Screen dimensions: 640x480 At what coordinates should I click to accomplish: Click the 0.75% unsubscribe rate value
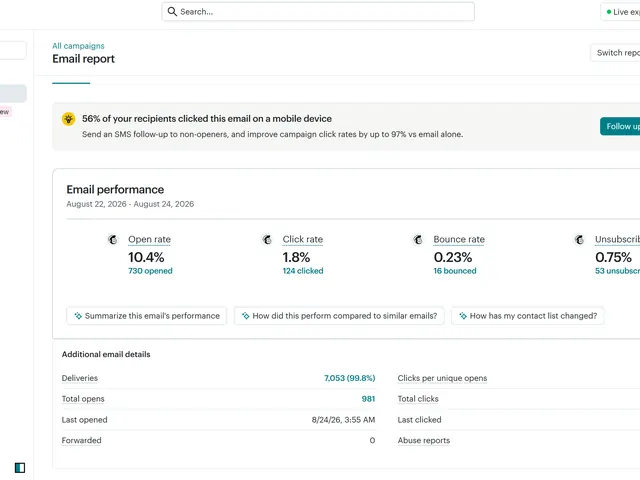613,257
